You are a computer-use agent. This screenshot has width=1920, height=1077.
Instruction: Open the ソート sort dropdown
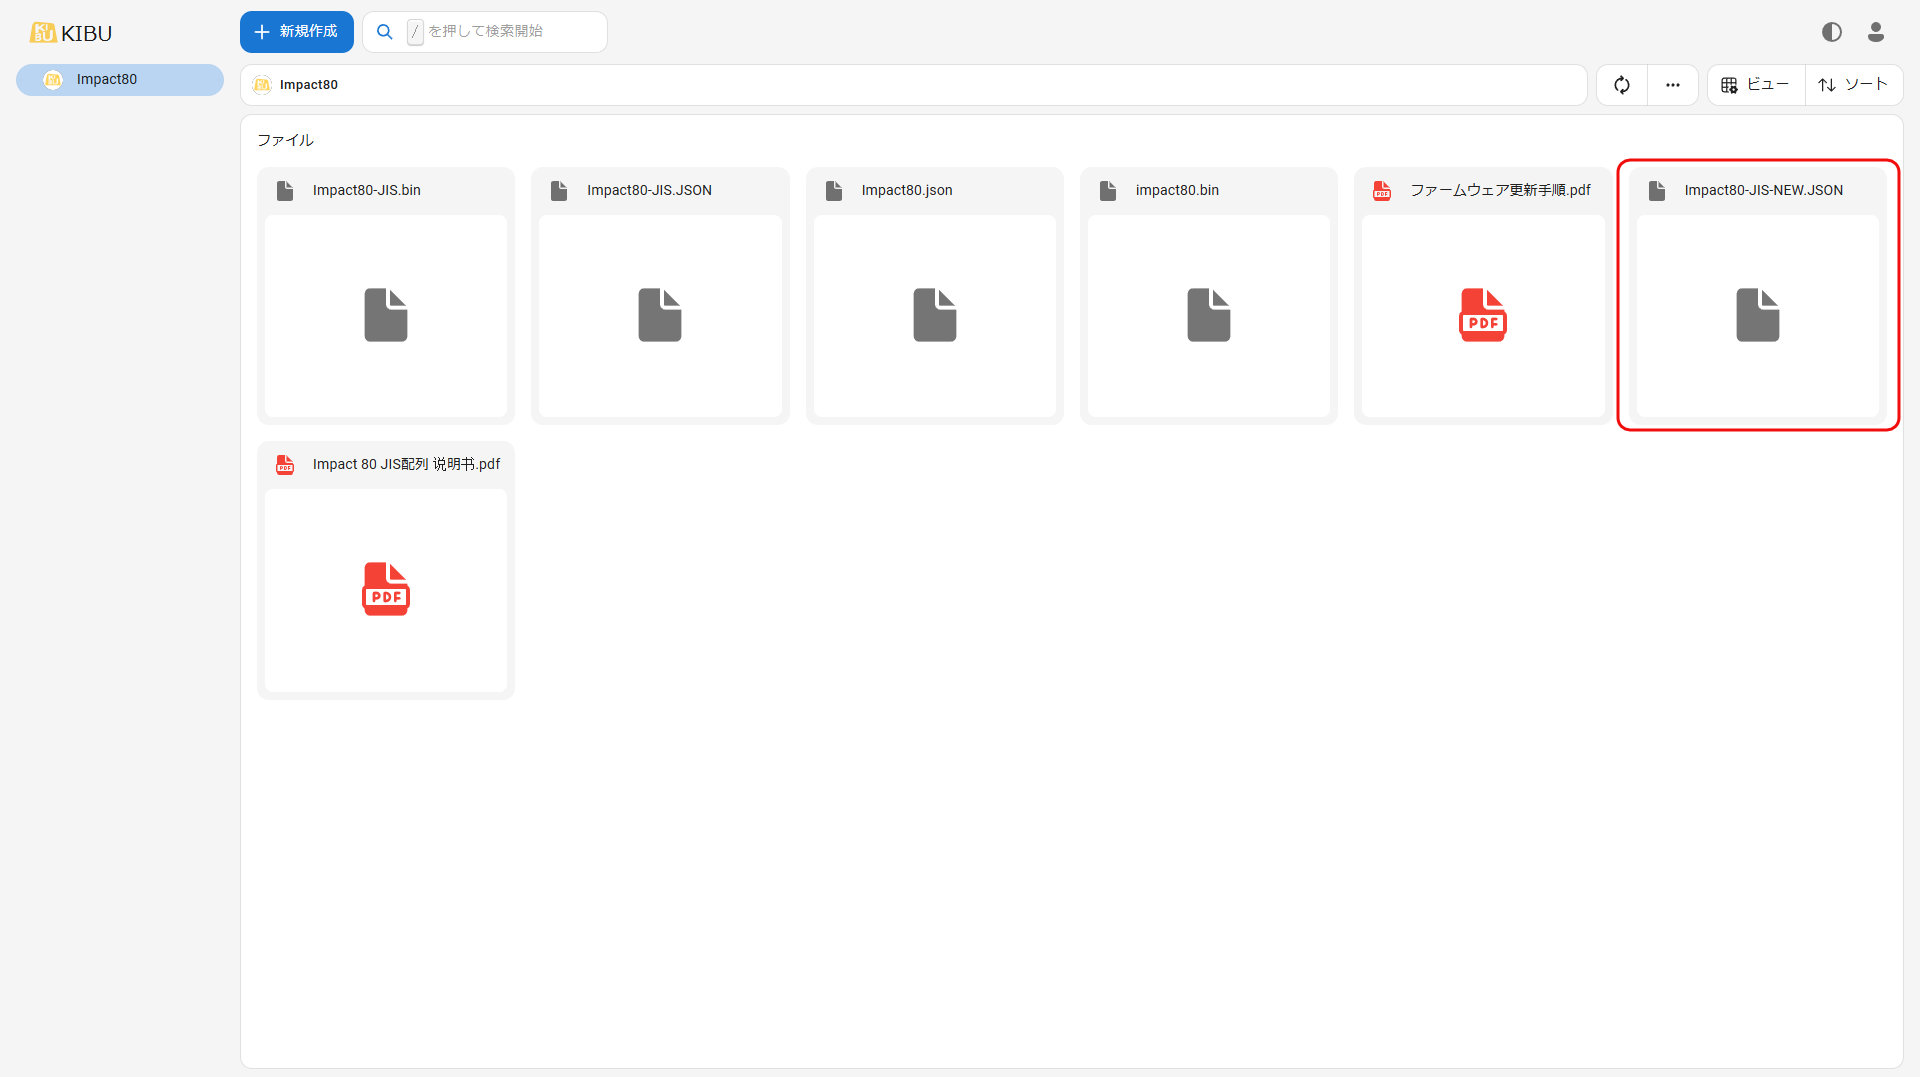[x=1852, y=85]
